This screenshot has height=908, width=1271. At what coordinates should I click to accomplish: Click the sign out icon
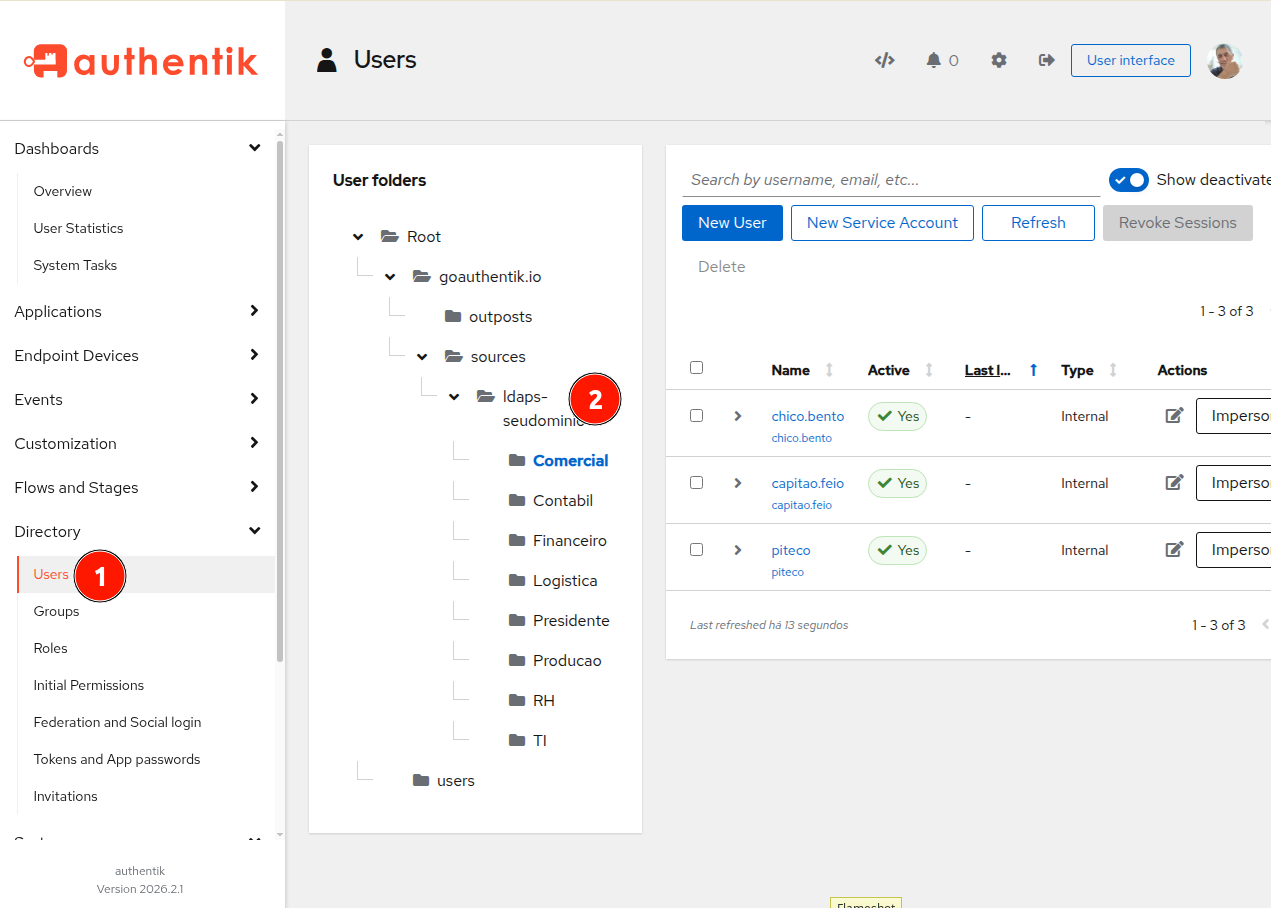pyautogui.click(x=1046, y=60)
